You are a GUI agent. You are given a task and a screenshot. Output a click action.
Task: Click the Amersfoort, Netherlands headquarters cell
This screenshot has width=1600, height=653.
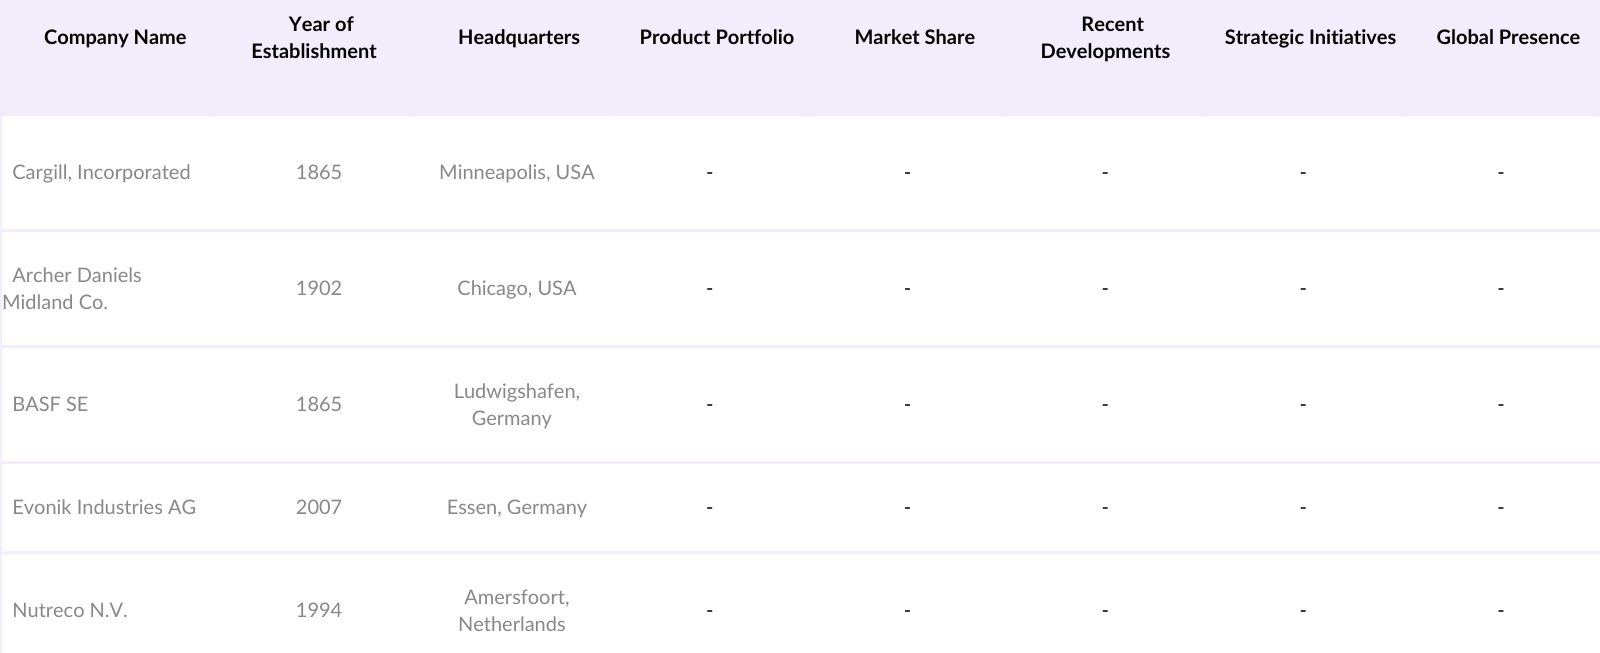pyautogui.click(x=516, y=610)
